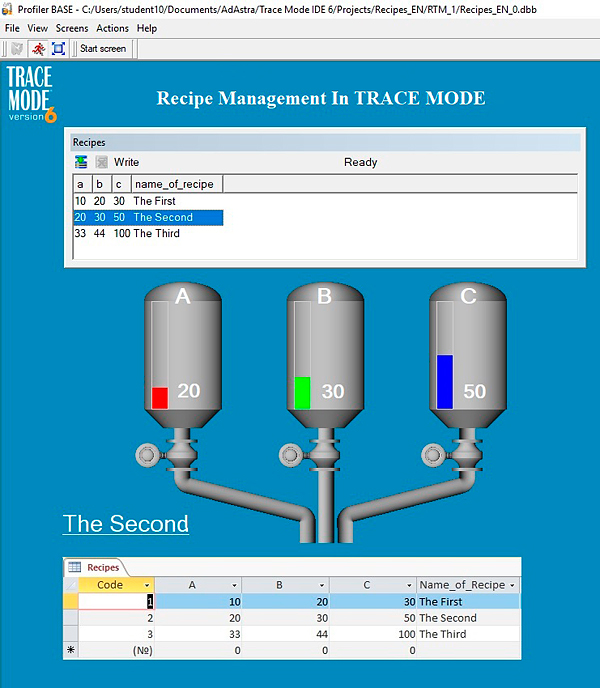Click the greyed save icon next to Write
Viewport: 600px width, 688px height.
(x=101, y=162)
